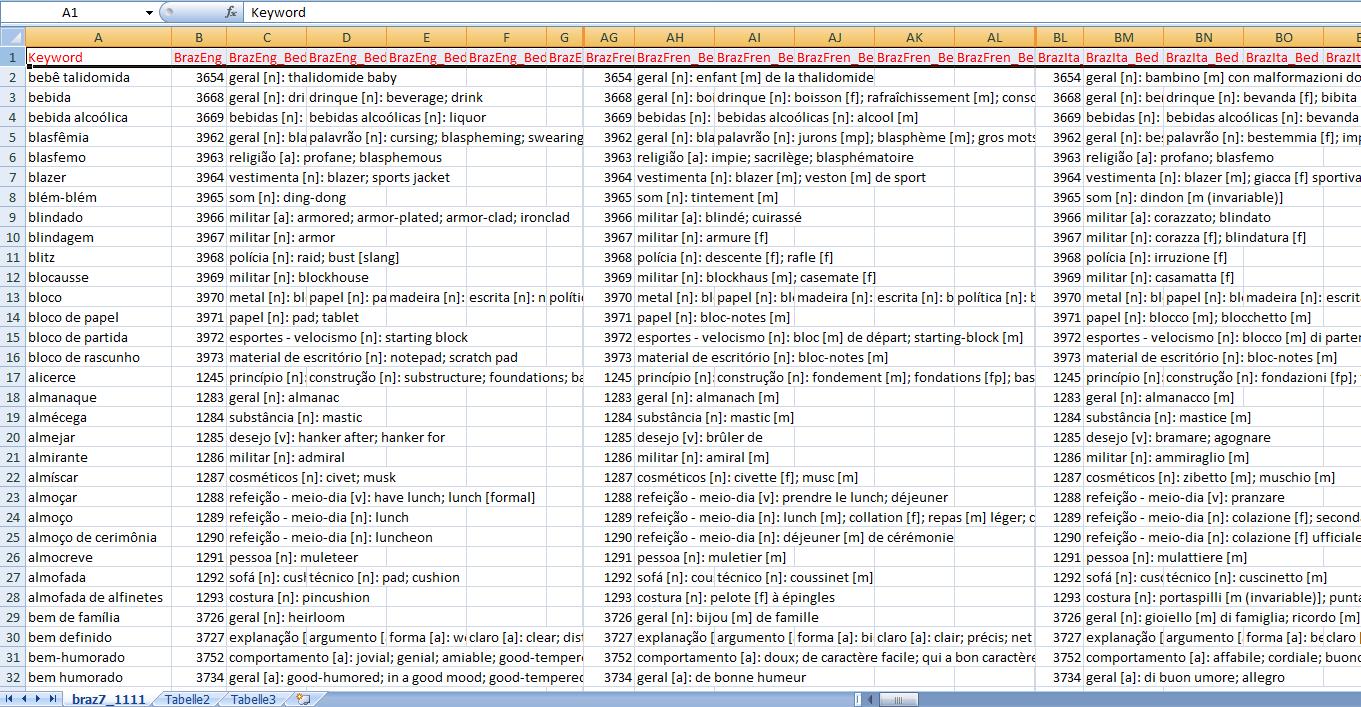Click previous sheet tab arrow
The width and height of the screenshot is (1361, 707).
click(25, 699)
